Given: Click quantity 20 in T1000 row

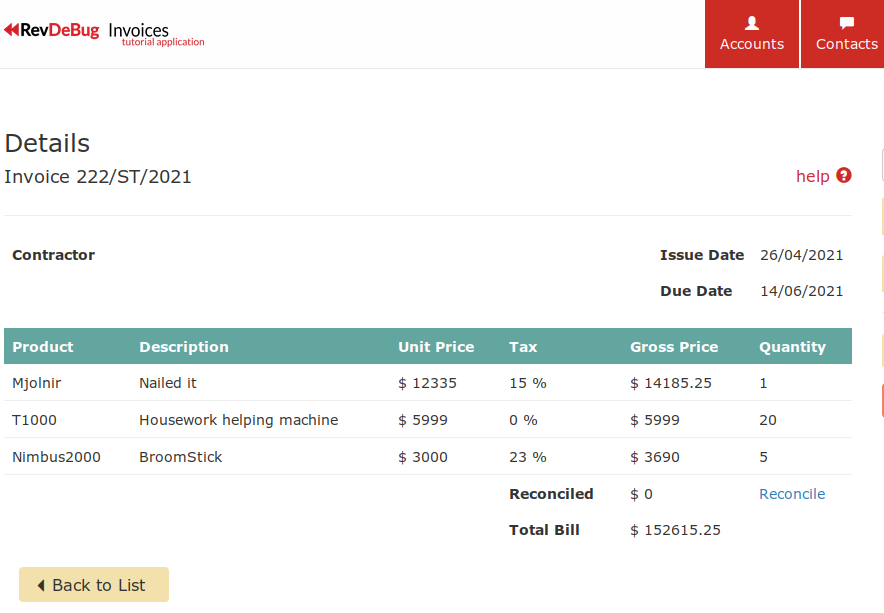Looking at the screenshot, I should point(768,420).
